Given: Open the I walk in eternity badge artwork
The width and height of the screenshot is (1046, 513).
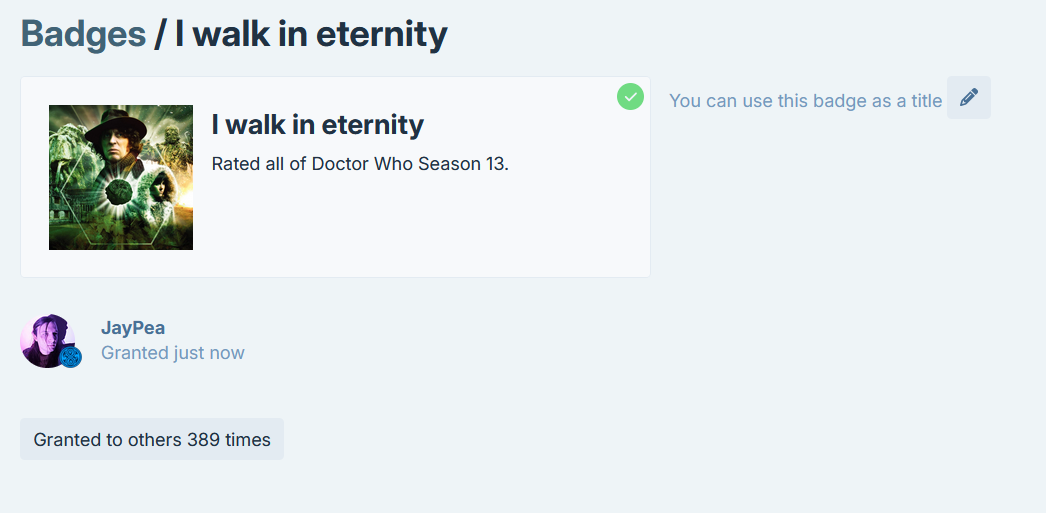Looking at the screenshot, I should tap(121, 177).
